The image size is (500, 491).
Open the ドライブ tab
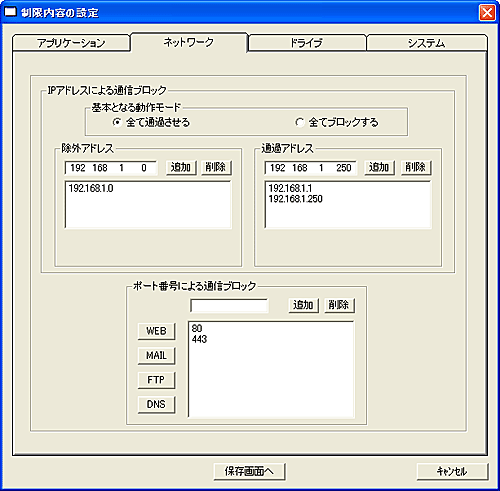click(307, 43)
